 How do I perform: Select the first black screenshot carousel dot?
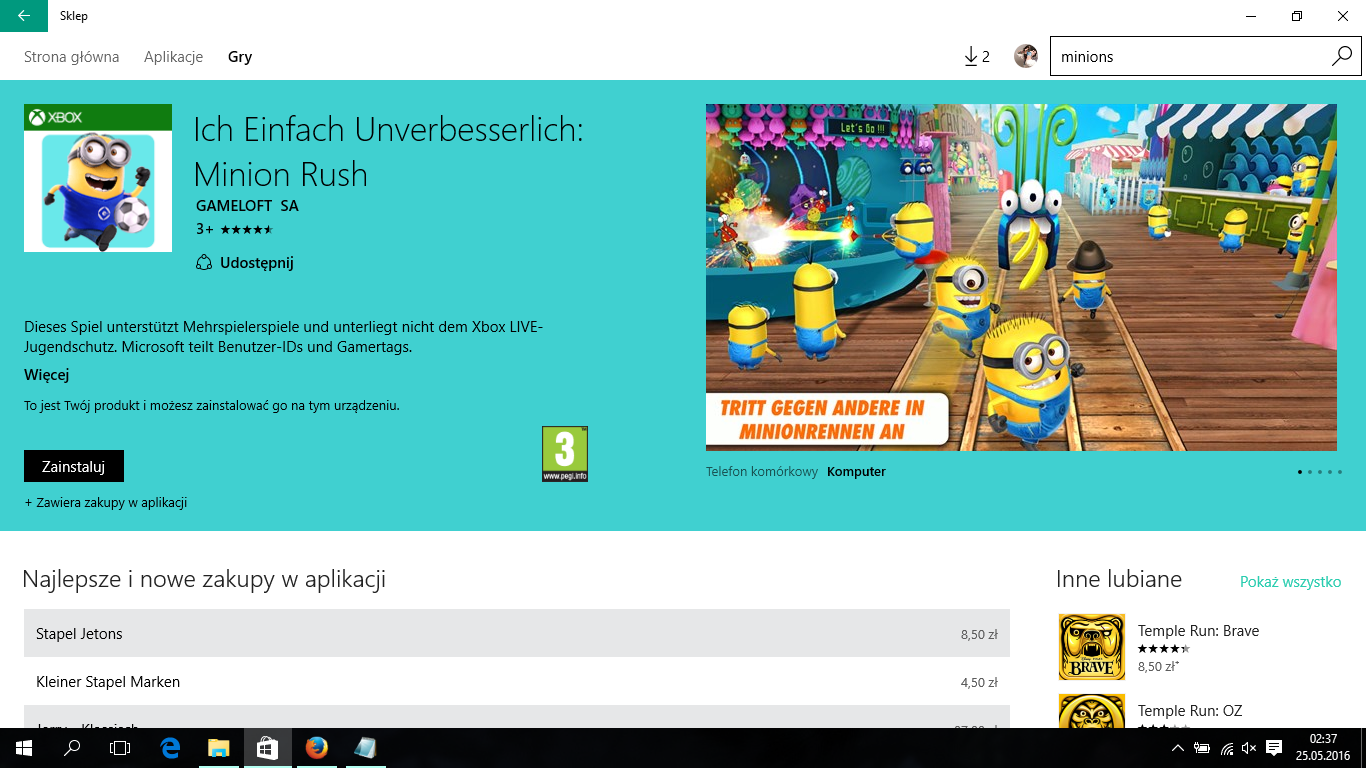click(x=1300, y=471)
